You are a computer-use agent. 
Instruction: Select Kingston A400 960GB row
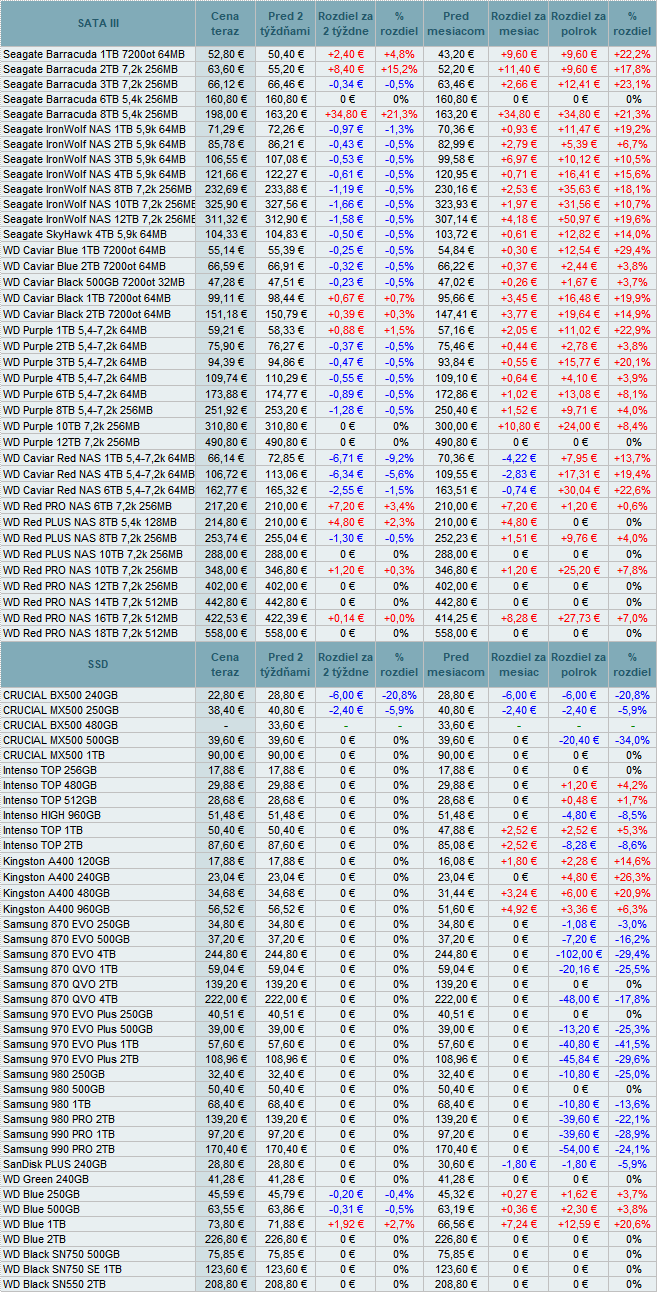[328, 907]
